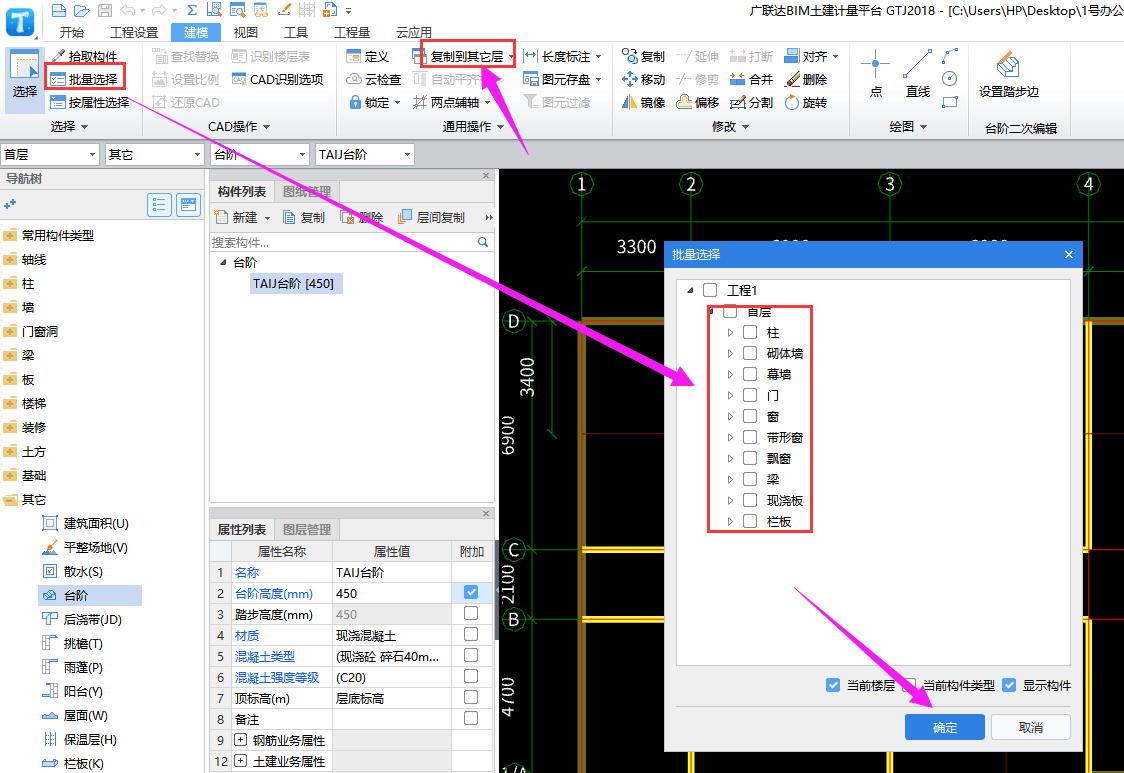Switch to the 图层管理 tab

[307, 529]
